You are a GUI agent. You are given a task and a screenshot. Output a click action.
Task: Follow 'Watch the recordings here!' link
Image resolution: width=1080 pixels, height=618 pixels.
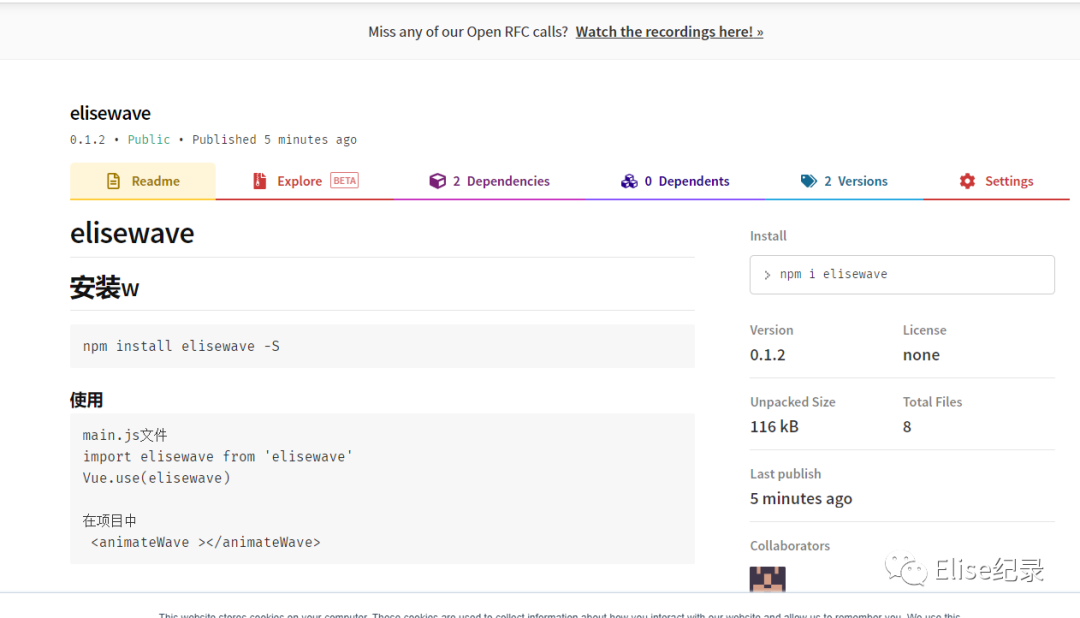669,32
